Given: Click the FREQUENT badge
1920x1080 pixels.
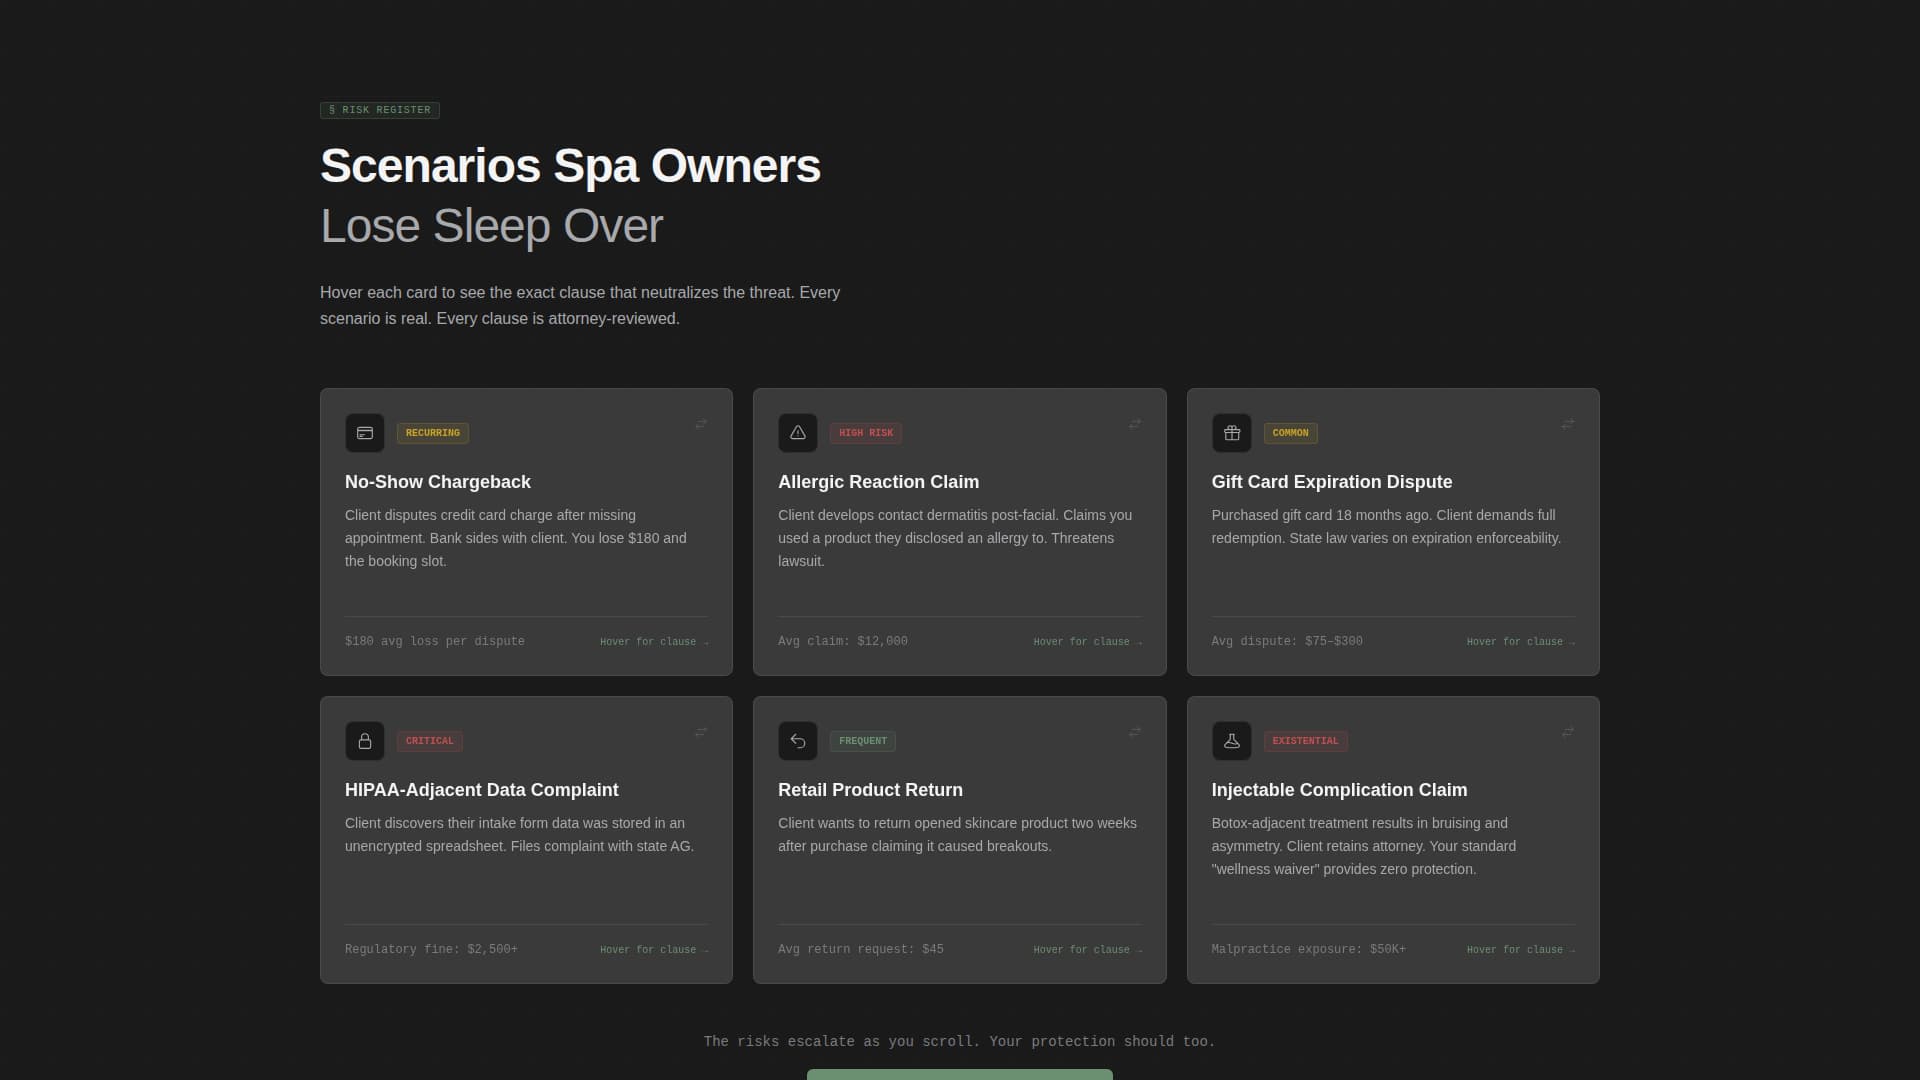Looking at the screenshot, I should click(x=863, y=741).
